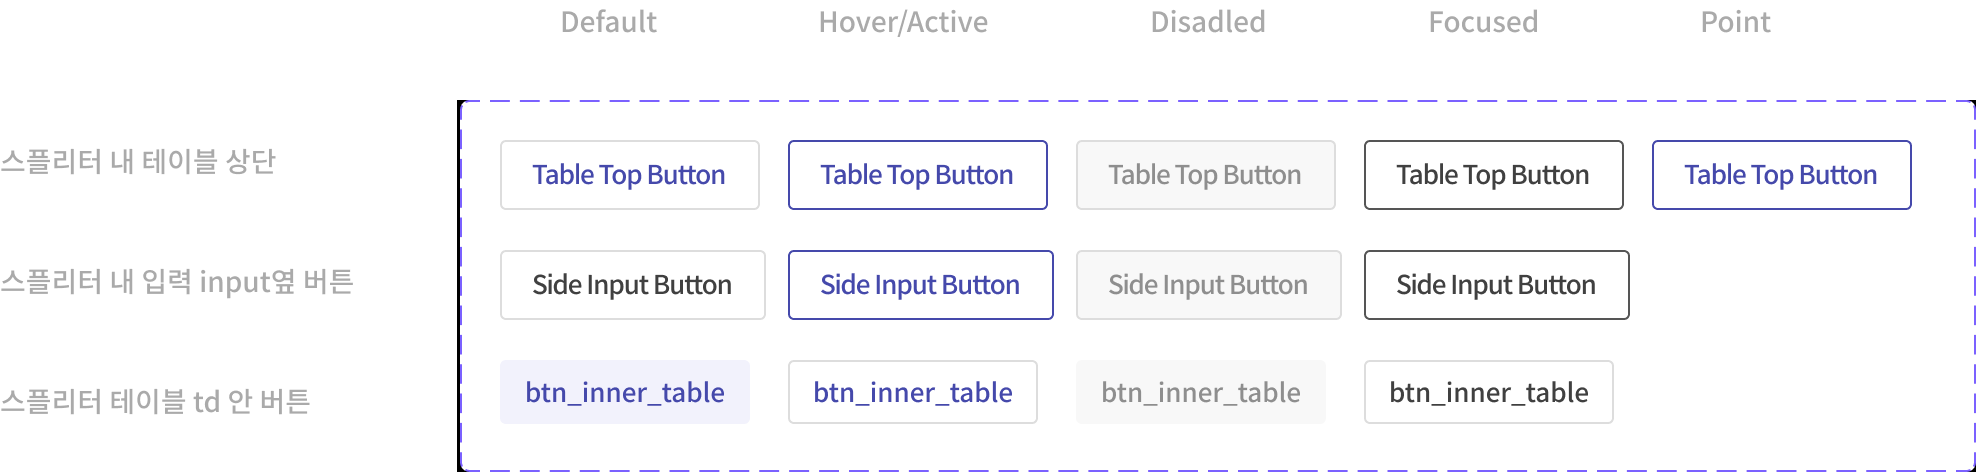Click the Hover/Active column header

pyautogui.click(x=903, y=22)
